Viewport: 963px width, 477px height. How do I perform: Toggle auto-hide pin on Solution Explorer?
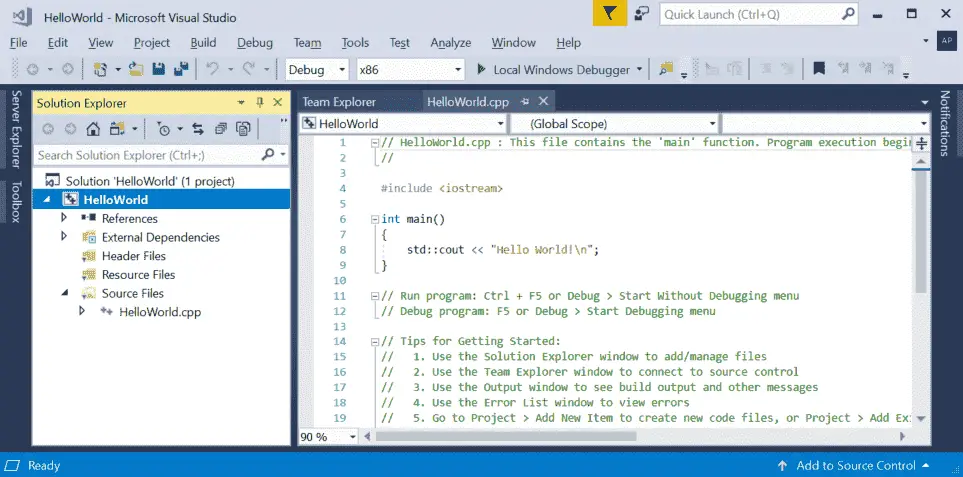pyautogui.click(x=260, y=103)
